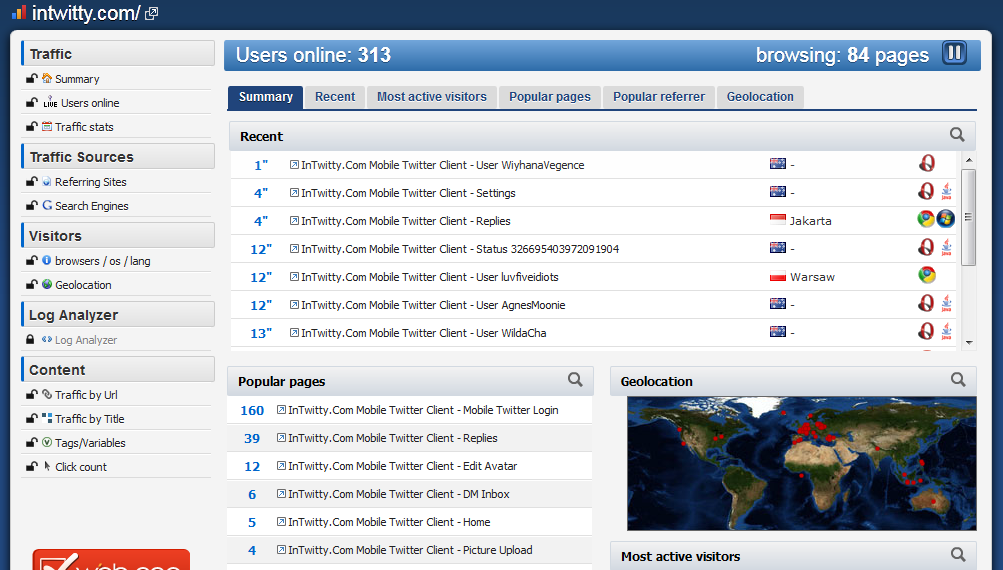
Task: Go to Referring Sites
Action: click(91, 182)
